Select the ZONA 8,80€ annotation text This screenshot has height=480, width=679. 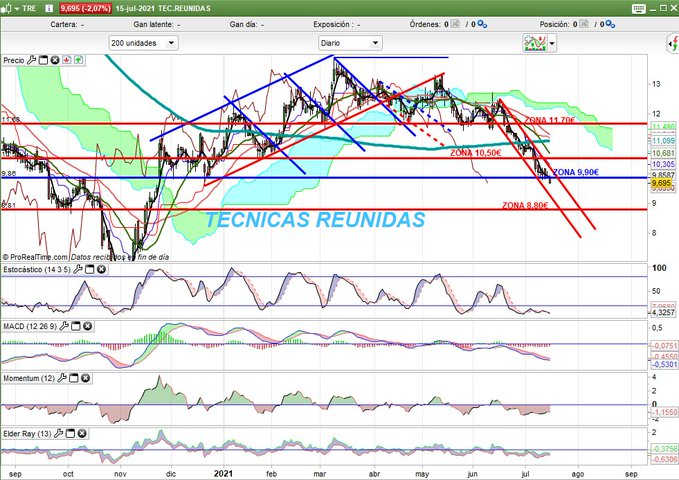525,205
